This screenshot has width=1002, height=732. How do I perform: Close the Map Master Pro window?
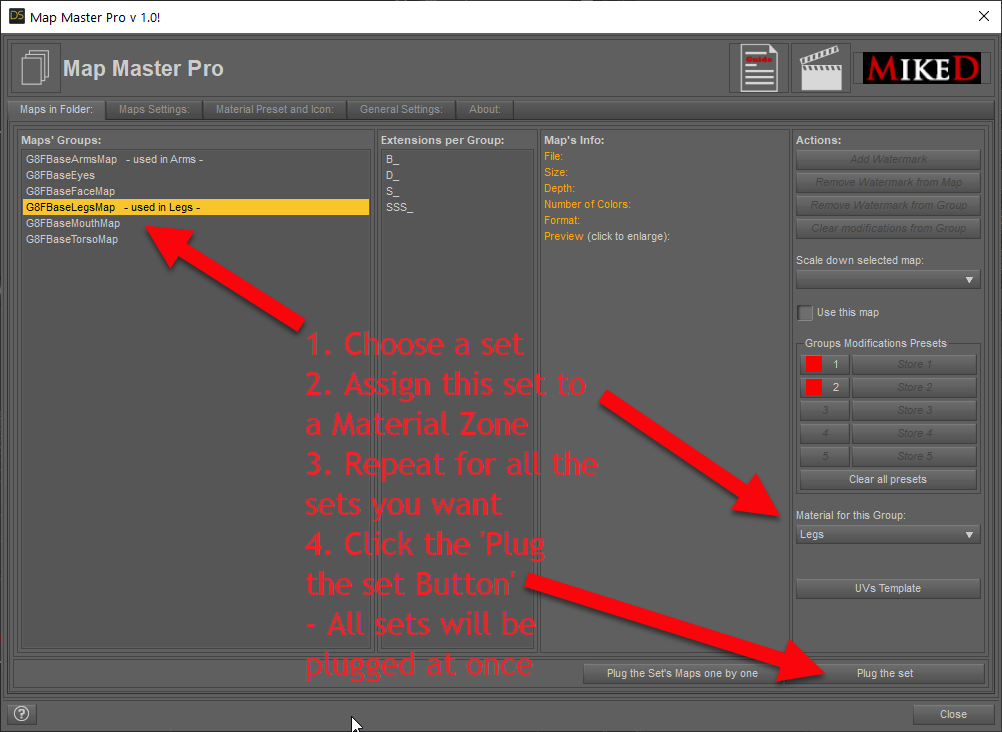(983, 16)
